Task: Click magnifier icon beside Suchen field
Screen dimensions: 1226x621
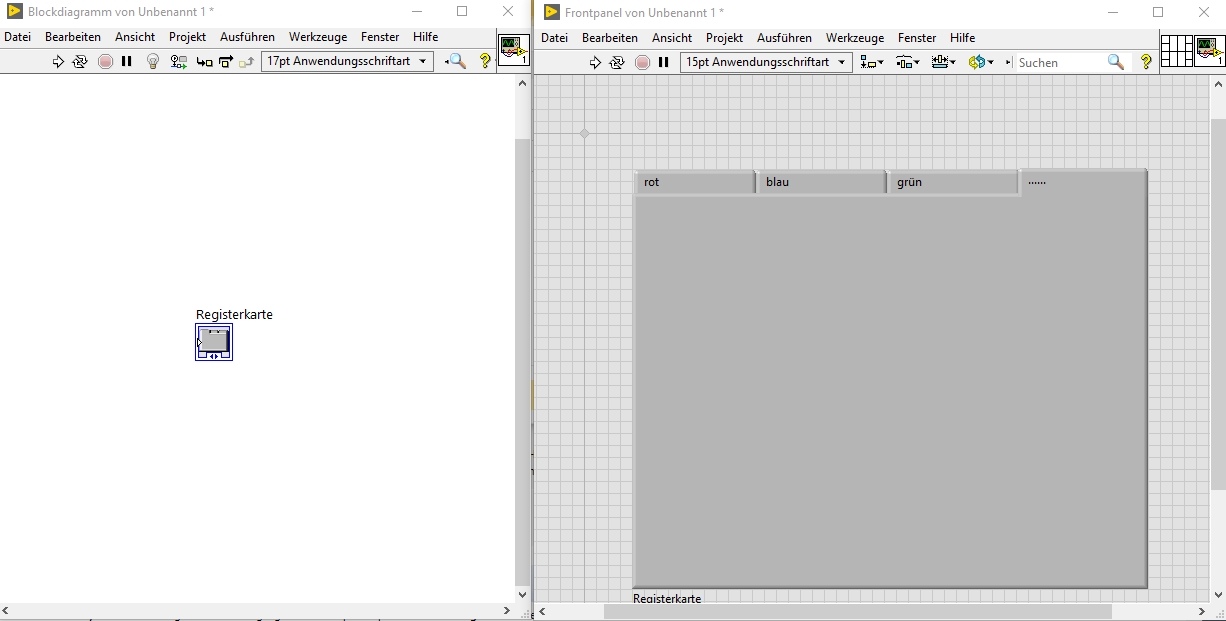Action: (x=1116, y=62)
